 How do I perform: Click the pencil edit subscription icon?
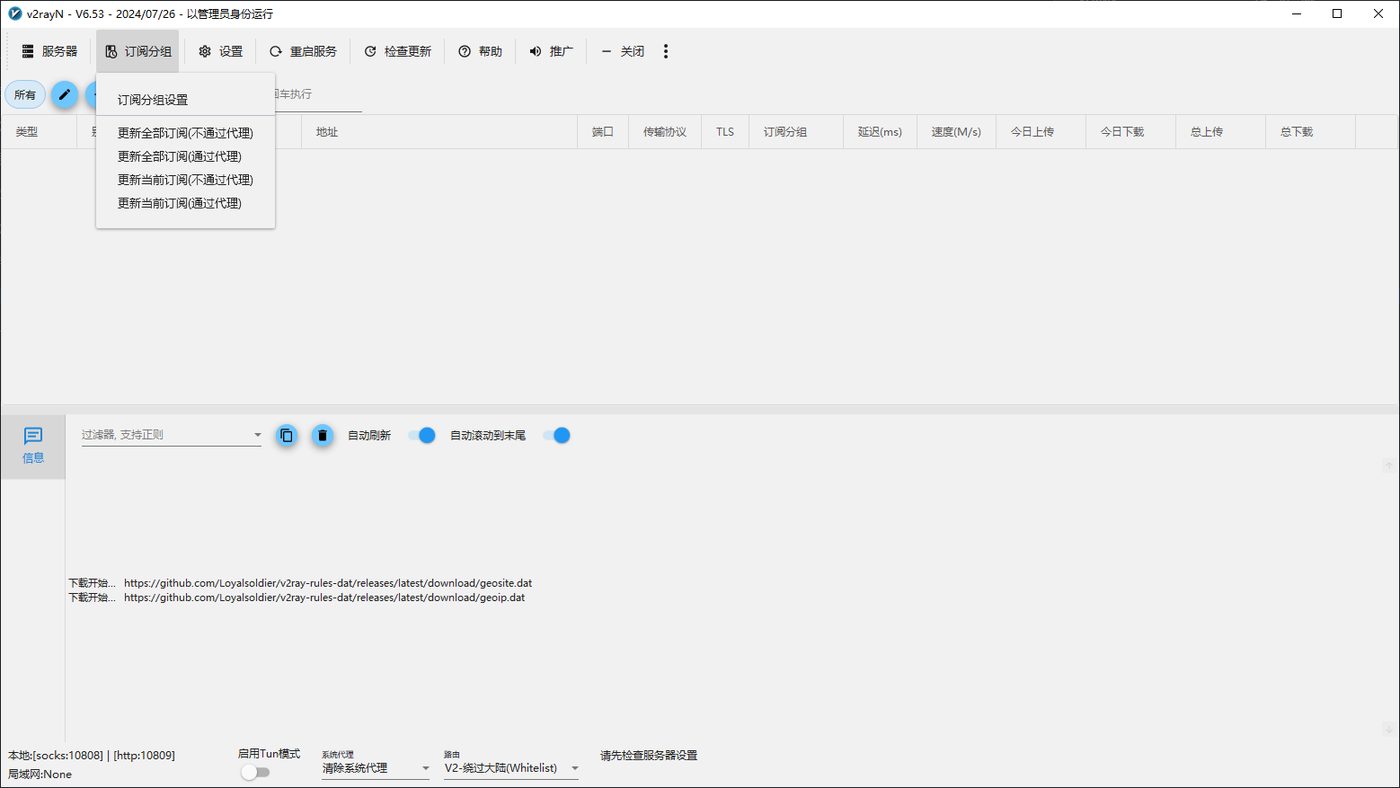tap(64, 95)
